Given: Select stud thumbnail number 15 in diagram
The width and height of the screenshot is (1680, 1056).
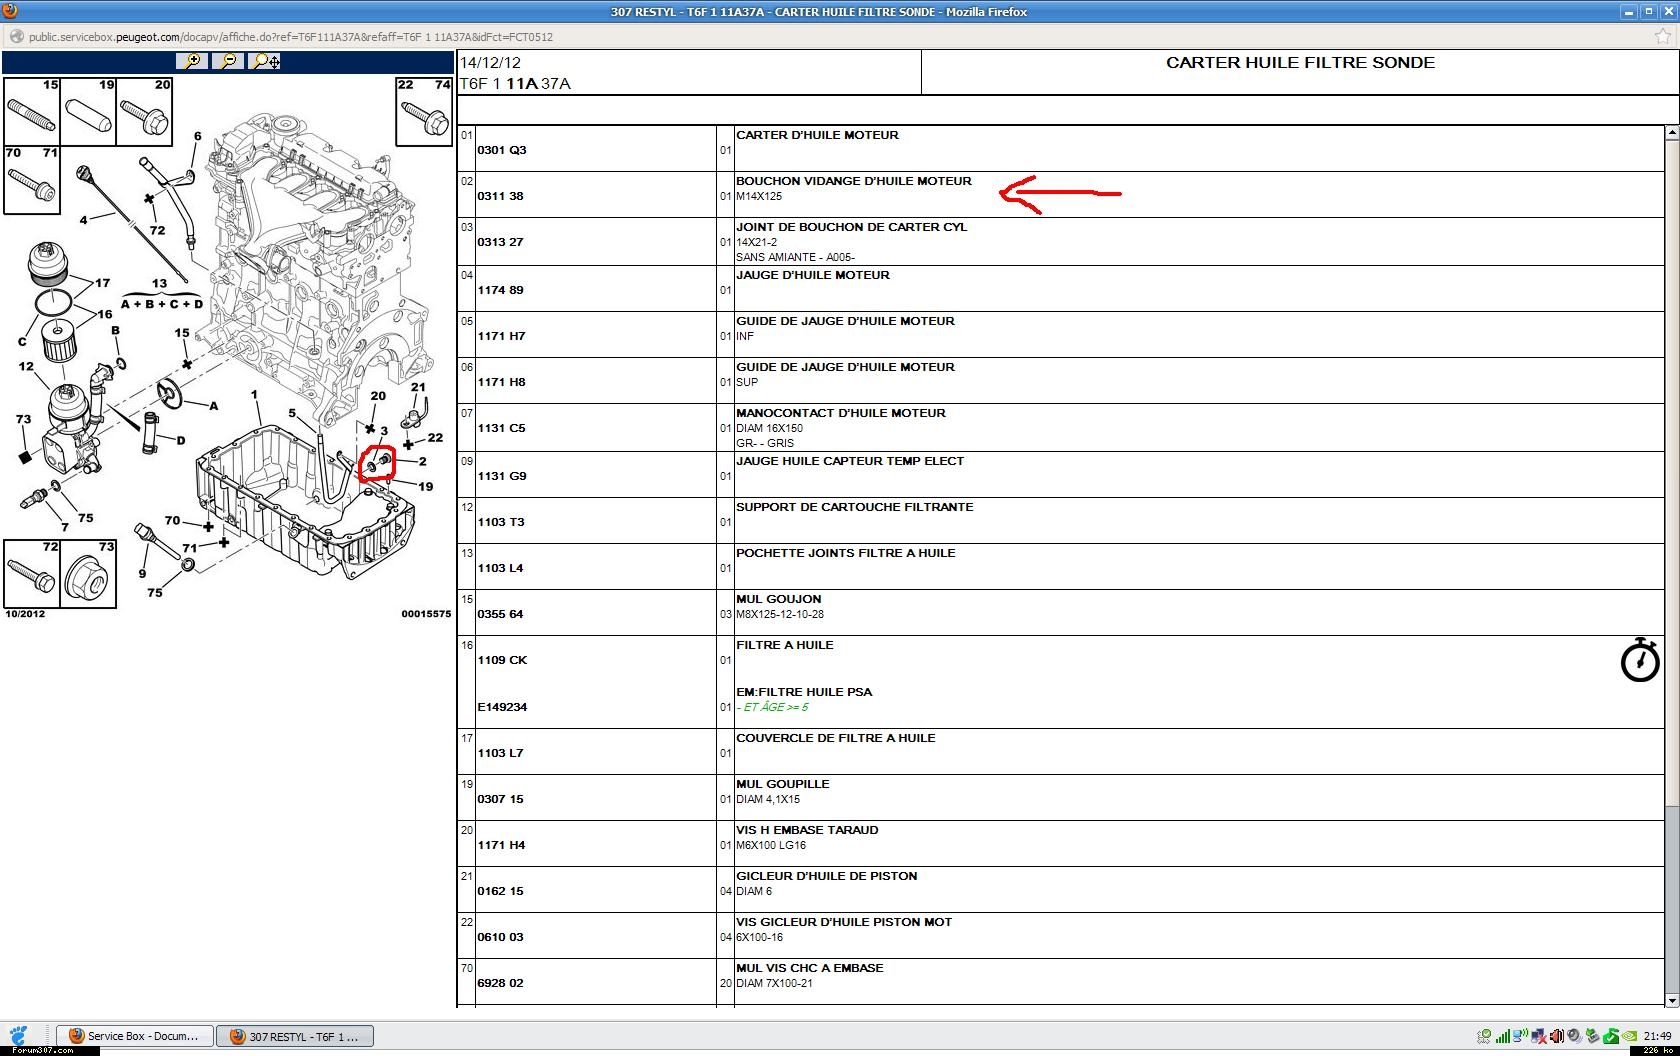Looking at the screenshot, I should point(32,111).
